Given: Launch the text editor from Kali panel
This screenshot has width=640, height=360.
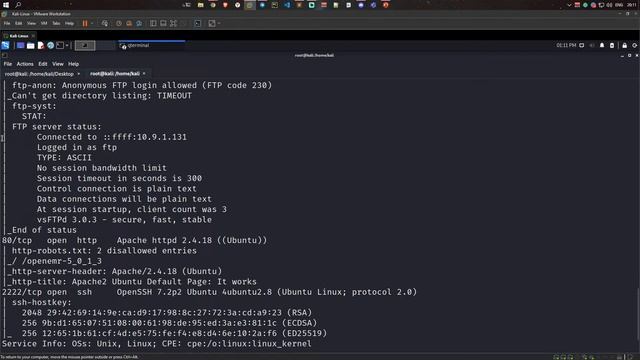Looking at the screenshot, I should click(41, 46).
